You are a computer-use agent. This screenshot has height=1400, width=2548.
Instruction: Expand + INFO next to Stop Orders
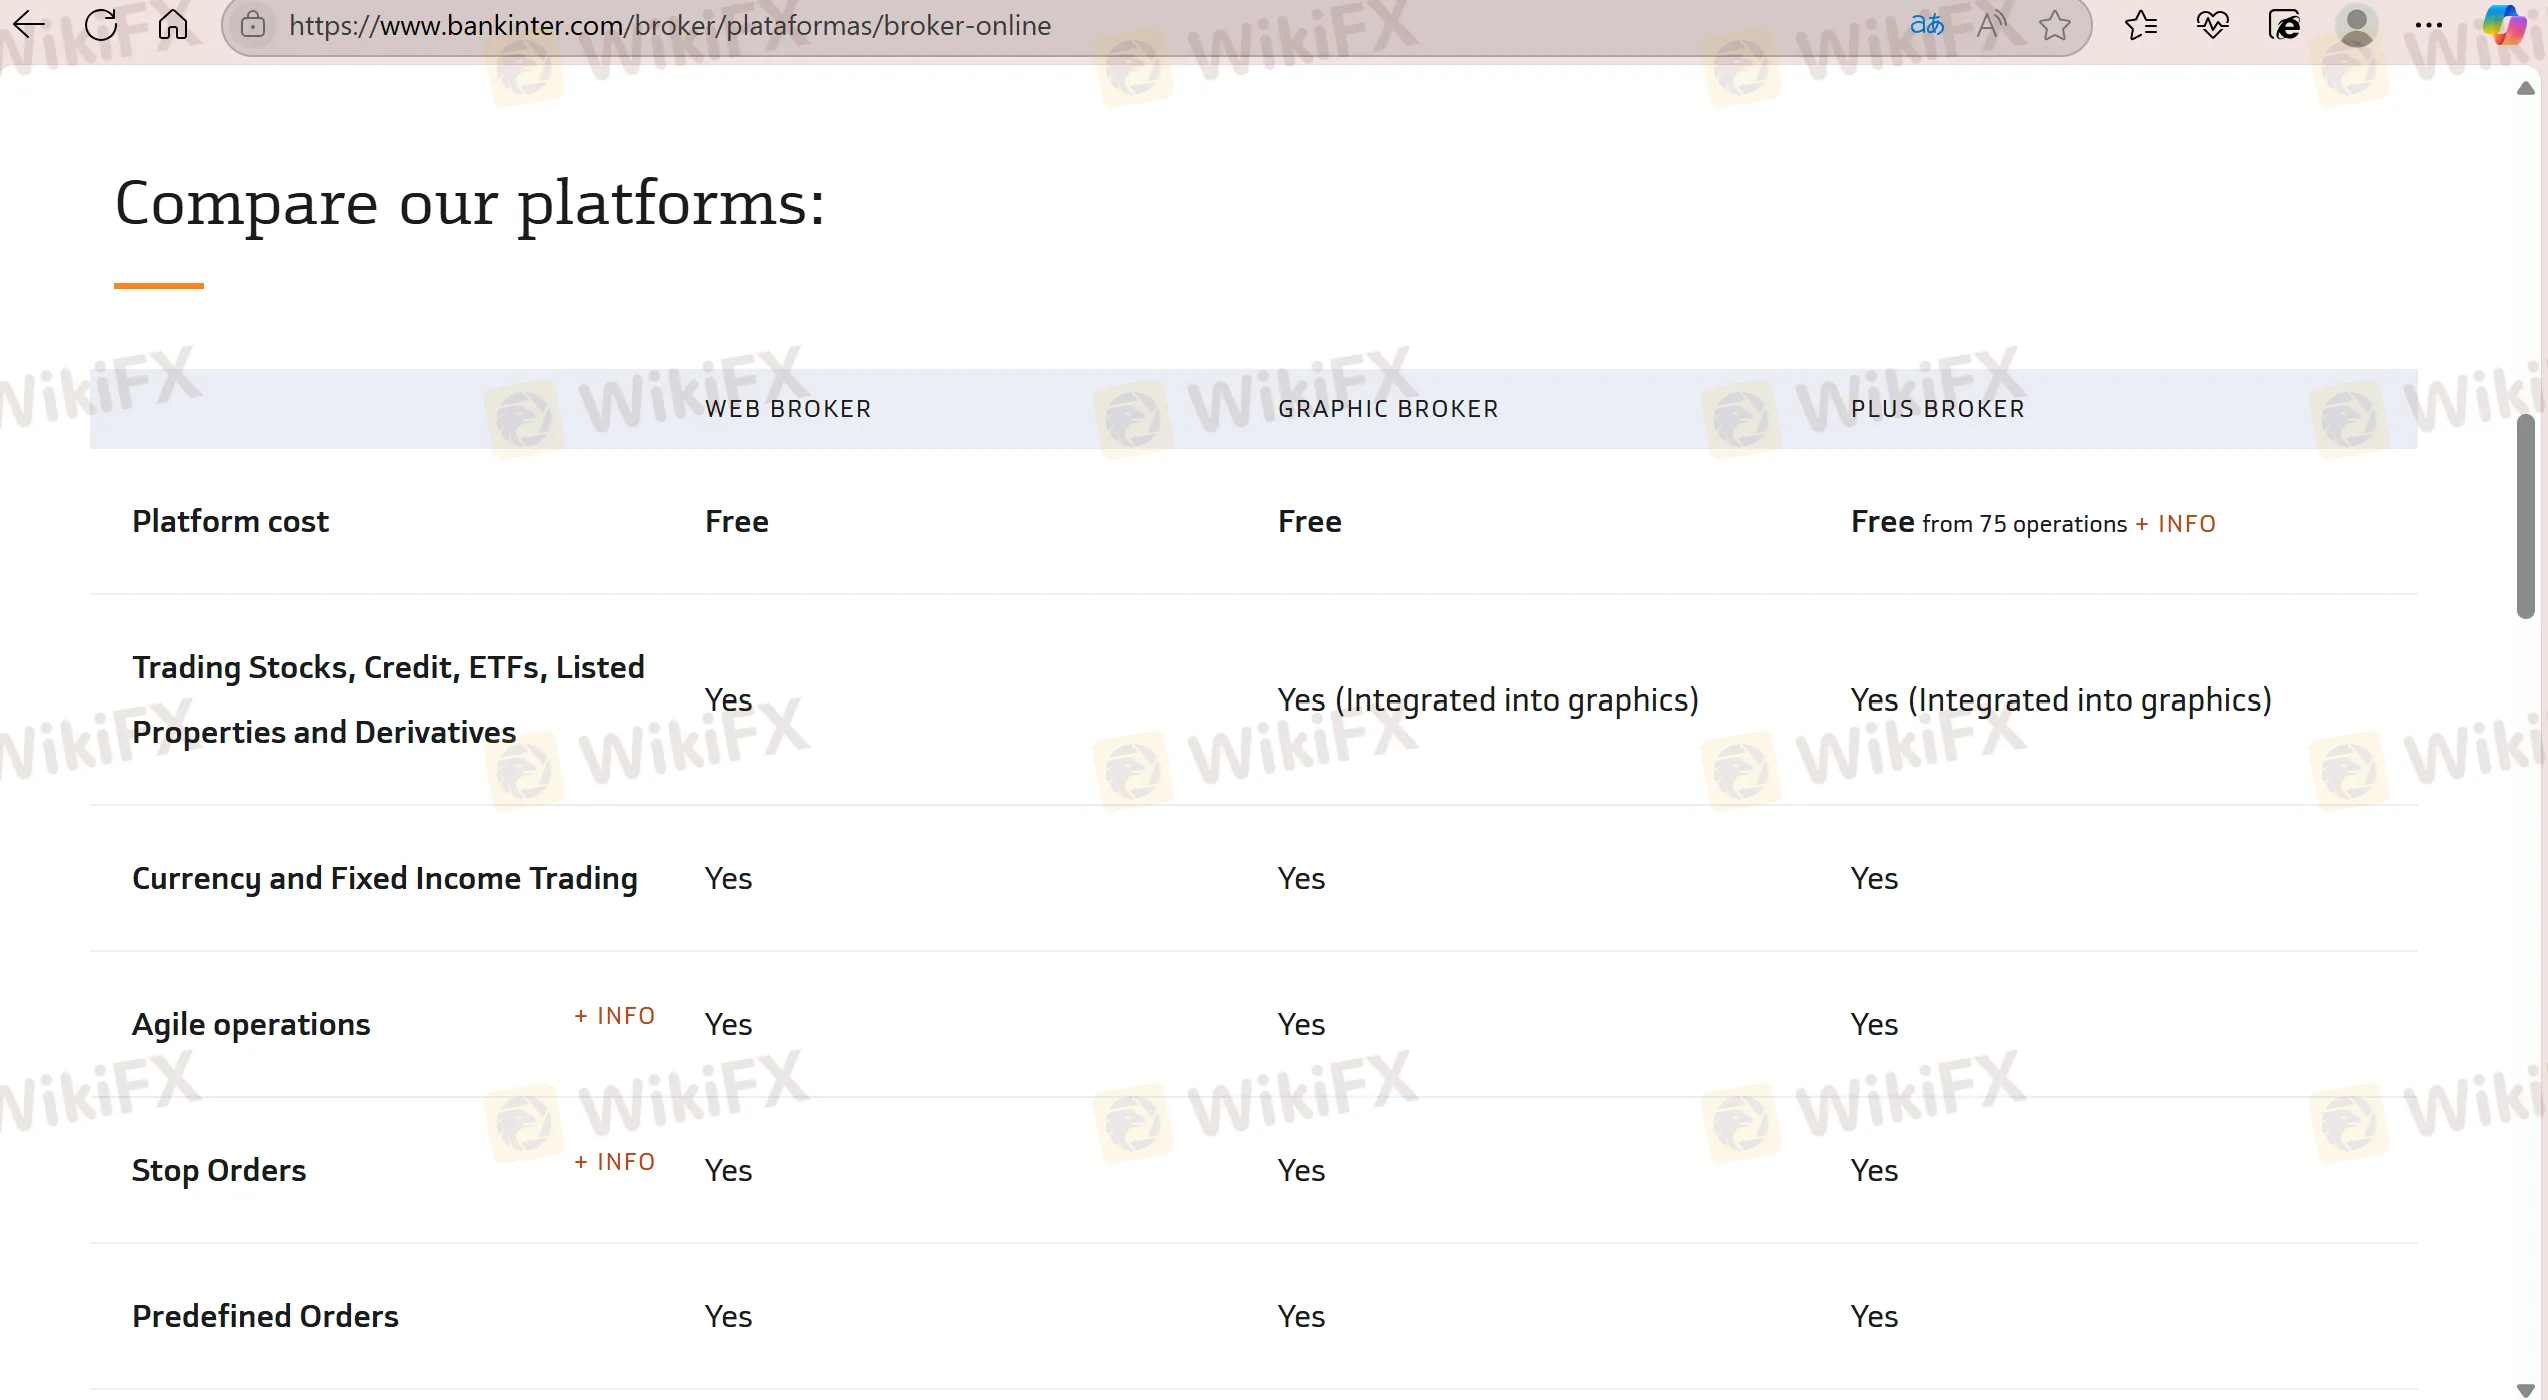pos(614,1161)
